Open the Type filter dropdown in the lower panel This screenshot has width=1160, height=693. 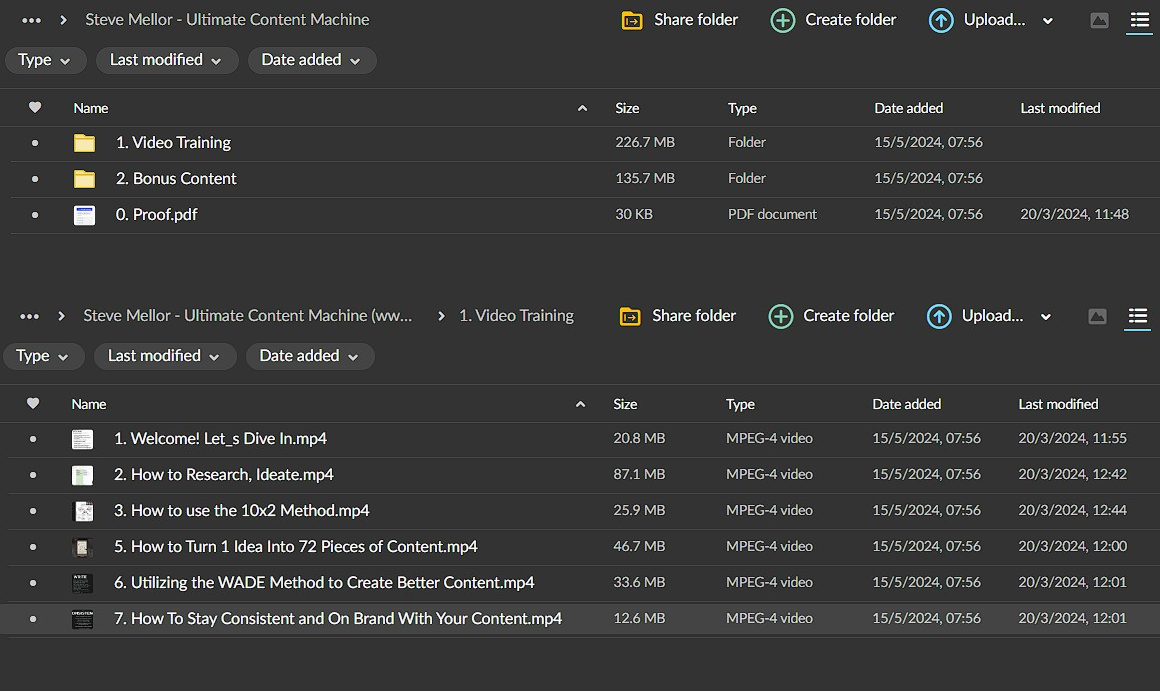43,356
